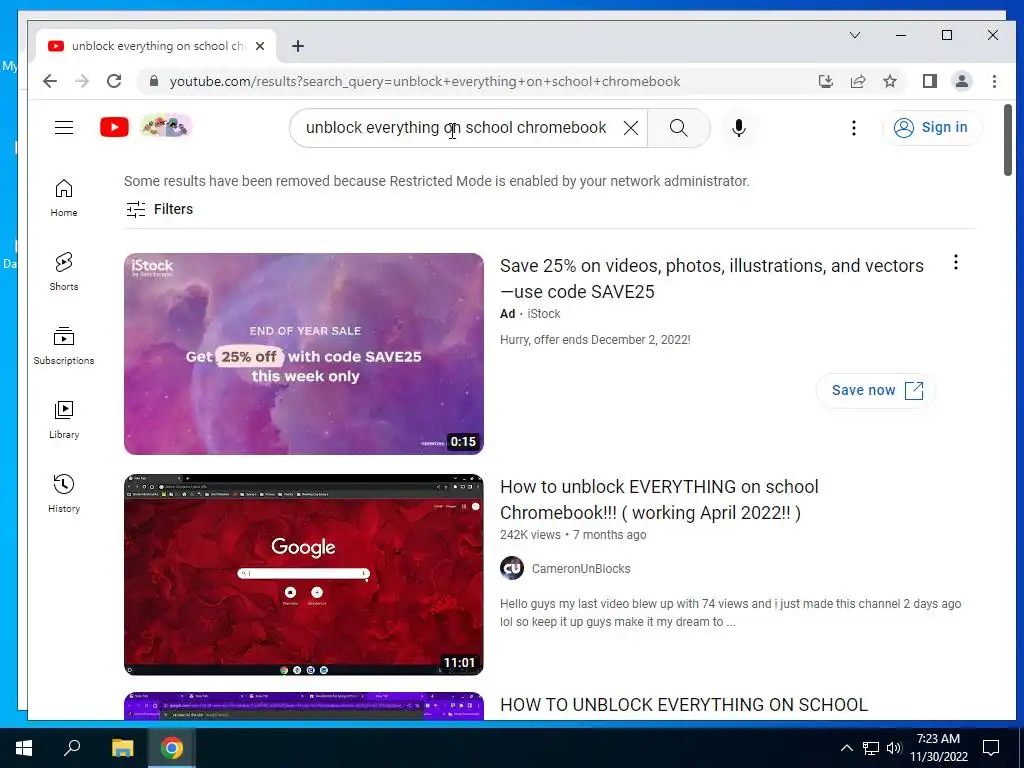Image resolution: width=1024 pixels, height=768 pixels.
Task: Click the iStock advertiser name
Action: [544, 314]
